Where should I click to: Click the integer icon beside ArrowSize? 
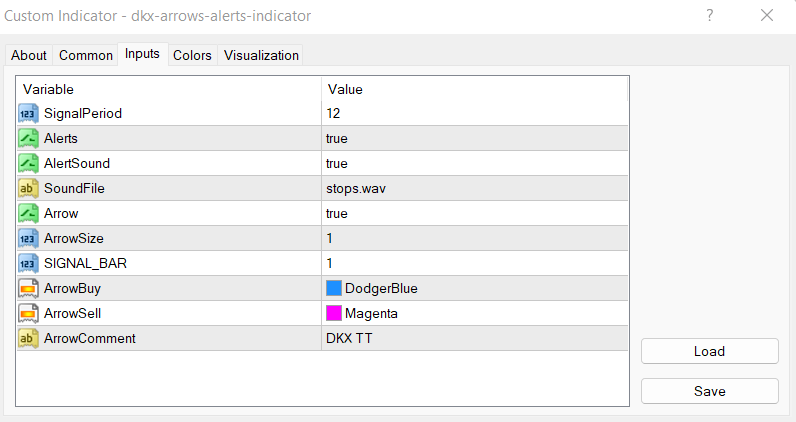click(28, 238)
